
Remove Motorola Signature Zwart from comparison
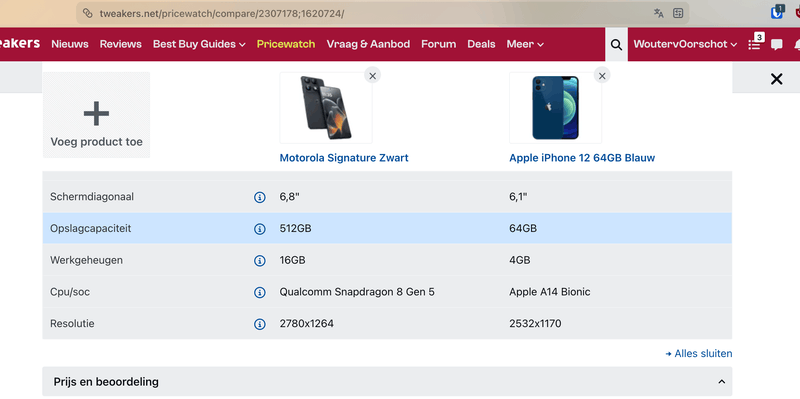372,76
